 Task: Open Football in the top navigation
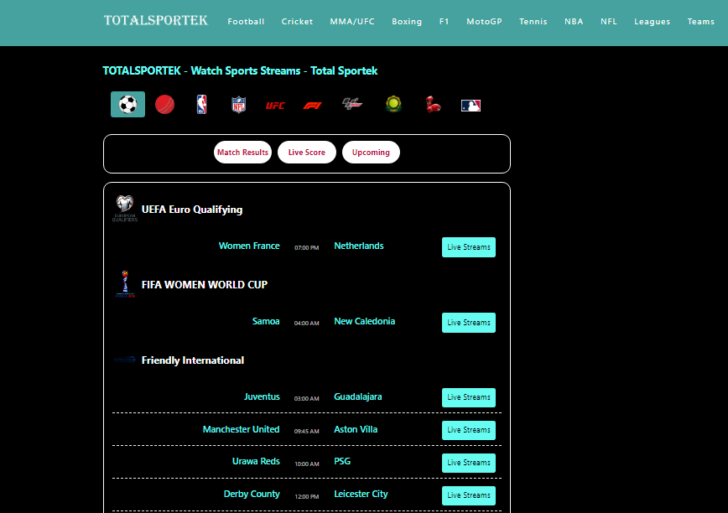(246, 21)
